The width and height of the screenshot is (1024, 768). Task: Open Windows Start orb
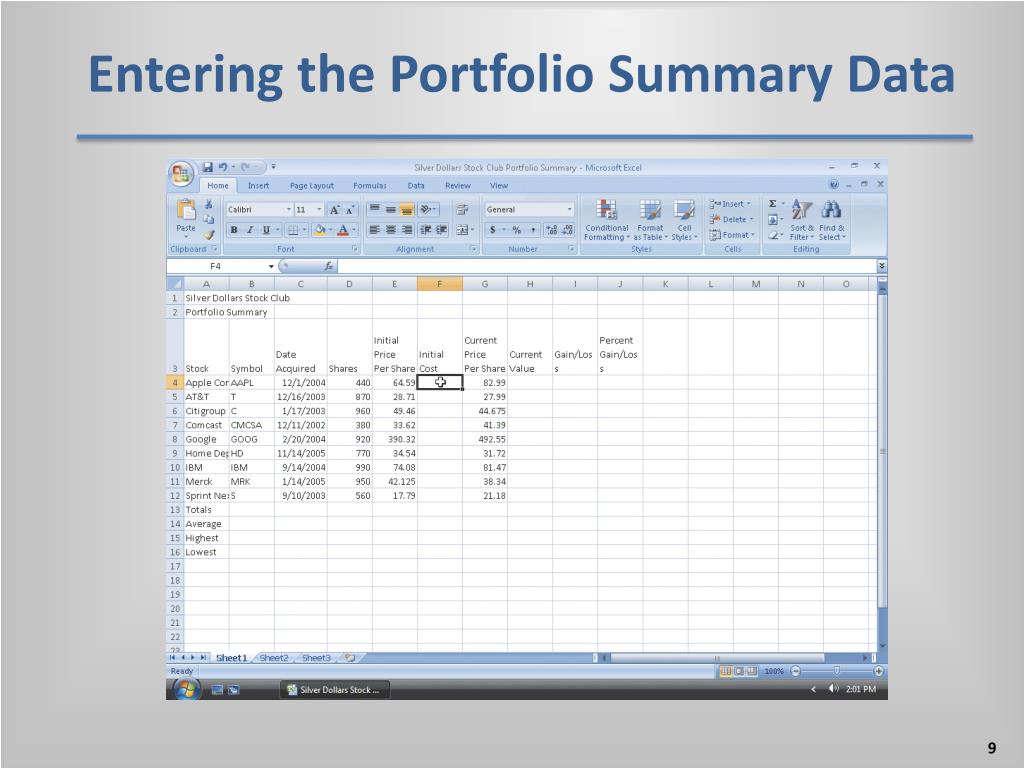click(186, 688)
